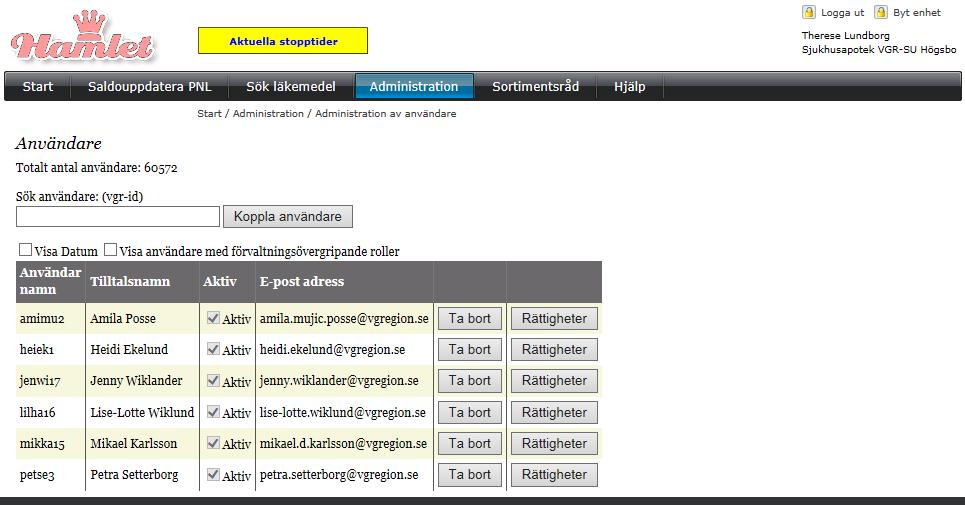Select the Administration menu tab
This screenshot has height=505, width=965.
(x=414, y=87)
